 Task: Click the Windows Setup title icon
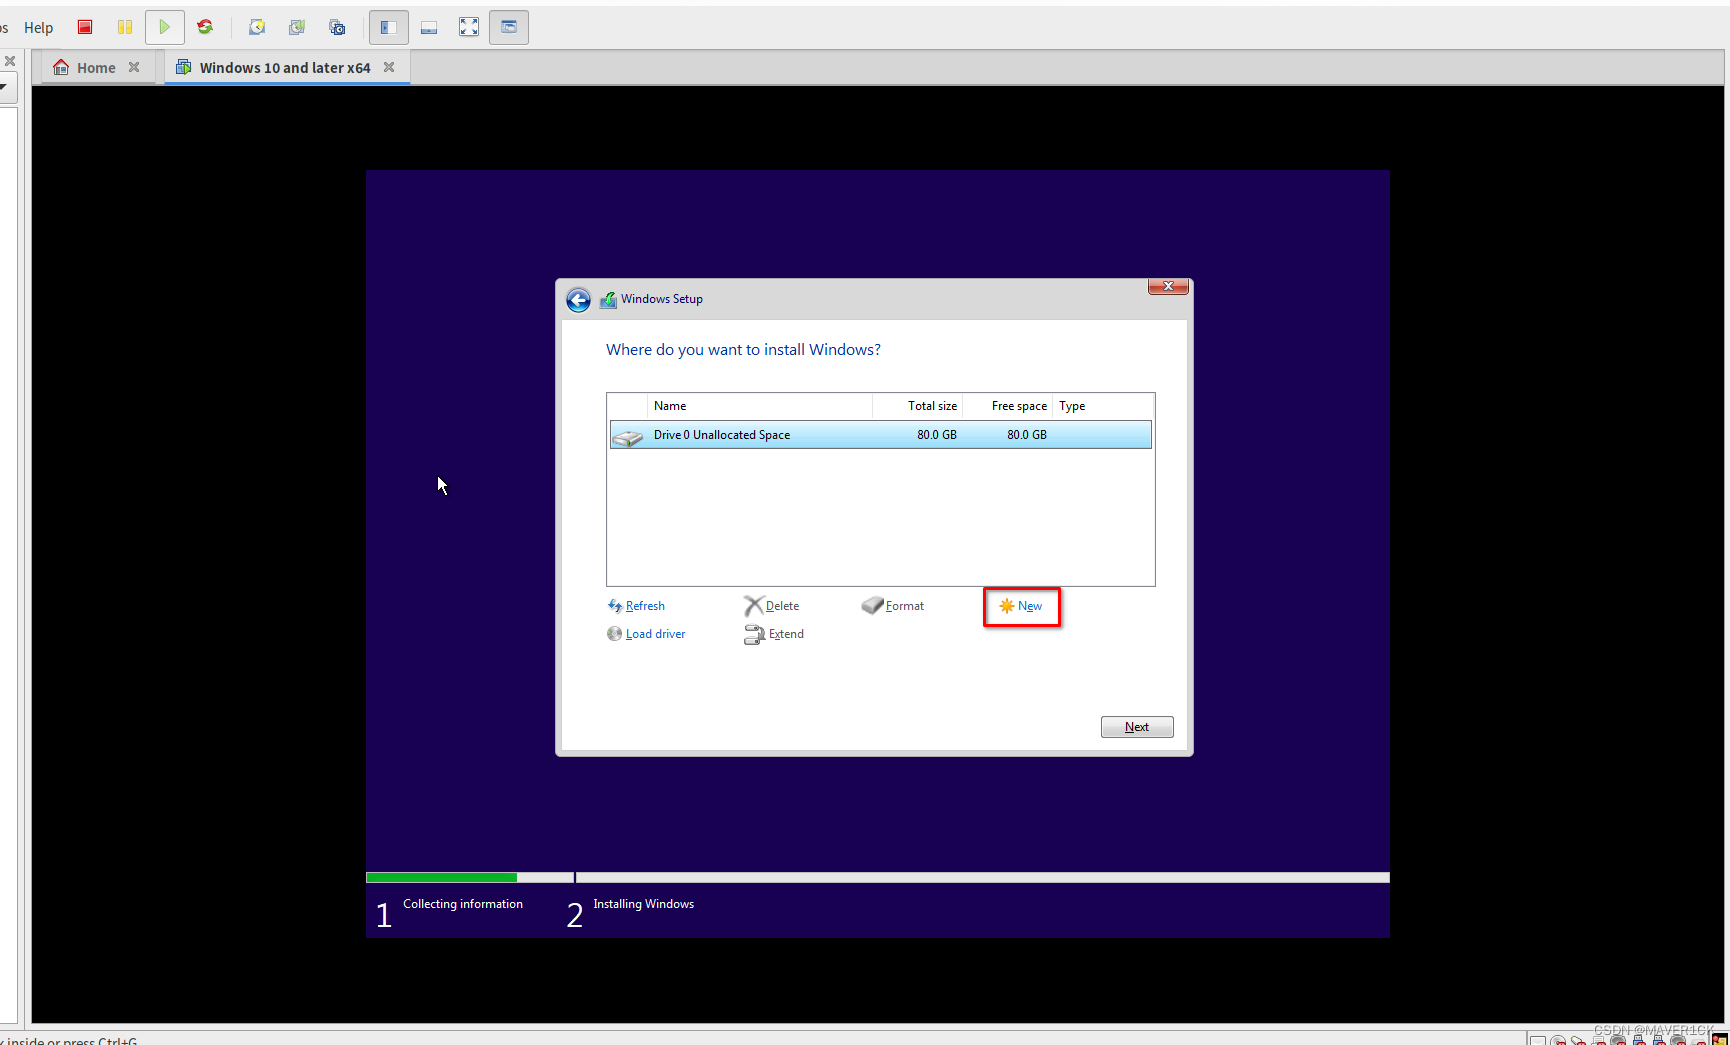coord(608,299)
